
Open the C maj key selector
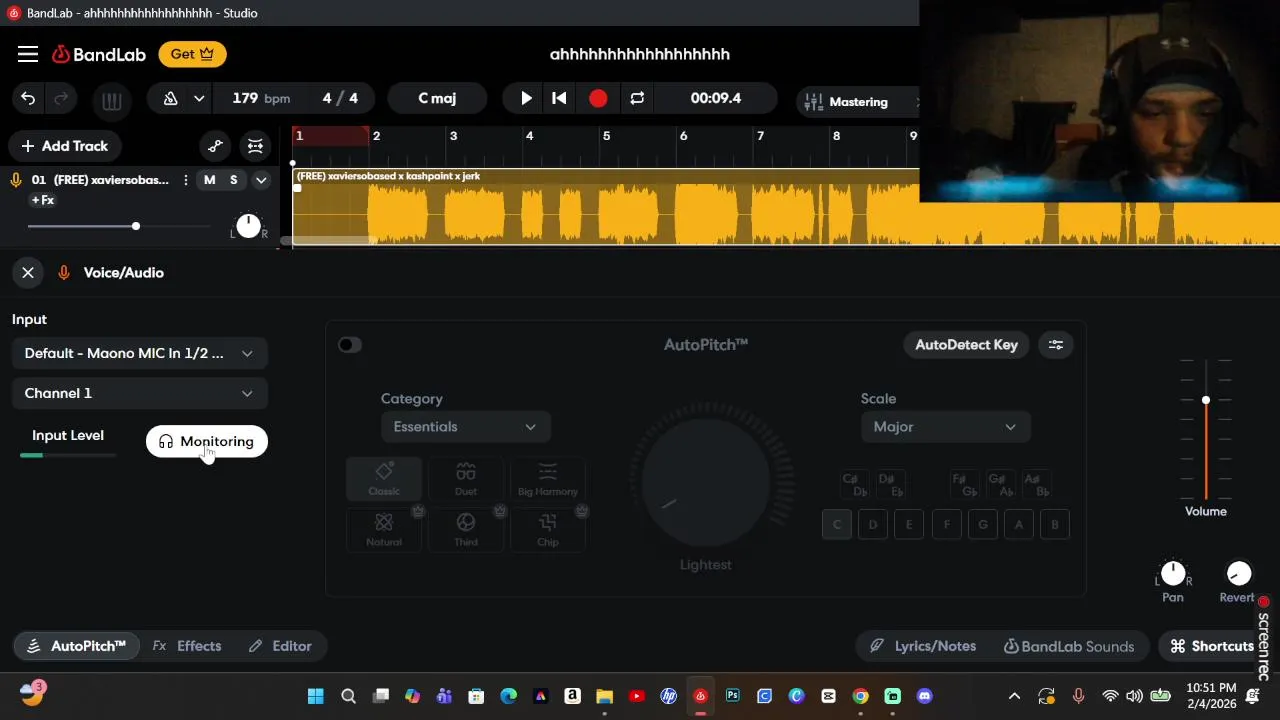click(437, 98)
